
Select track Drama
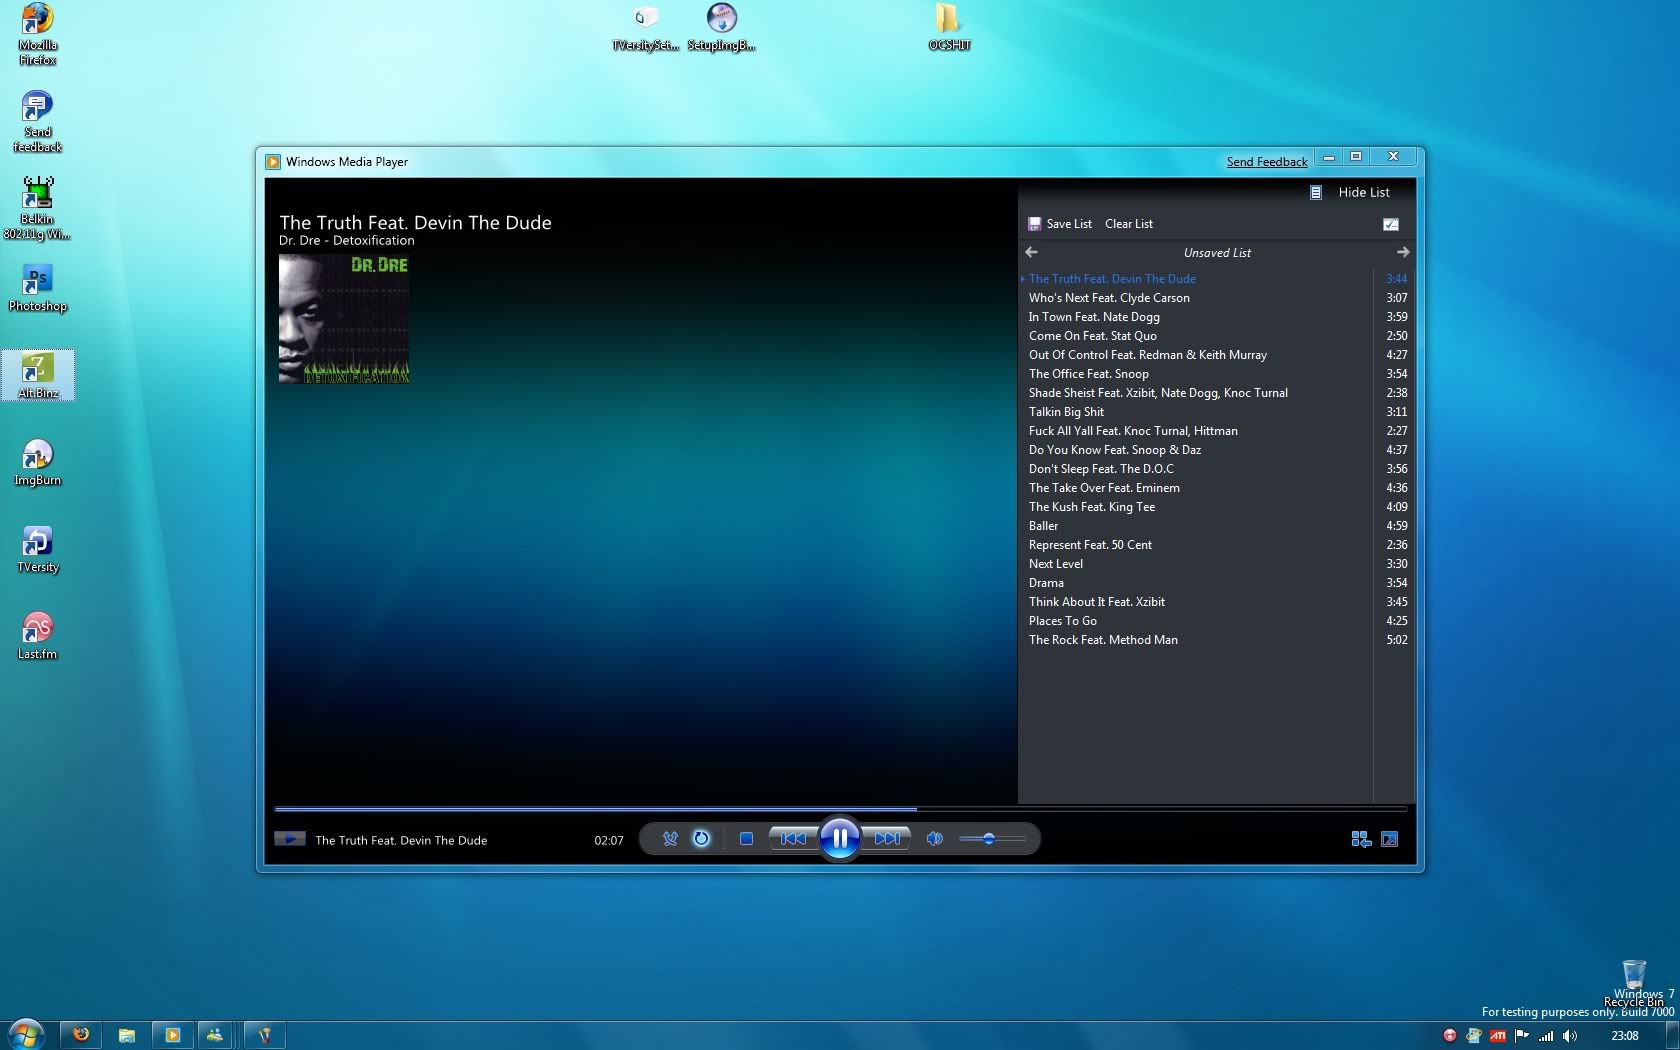pyautogui.click(x=1216, y=583)
